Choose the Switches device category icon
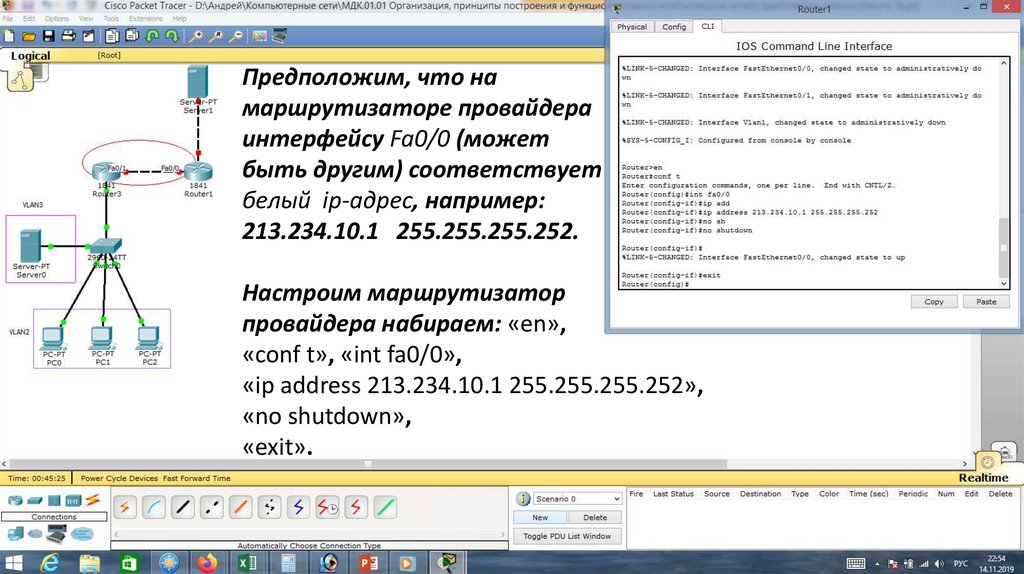Viewport: 1024px width, 574px height. 35,501
